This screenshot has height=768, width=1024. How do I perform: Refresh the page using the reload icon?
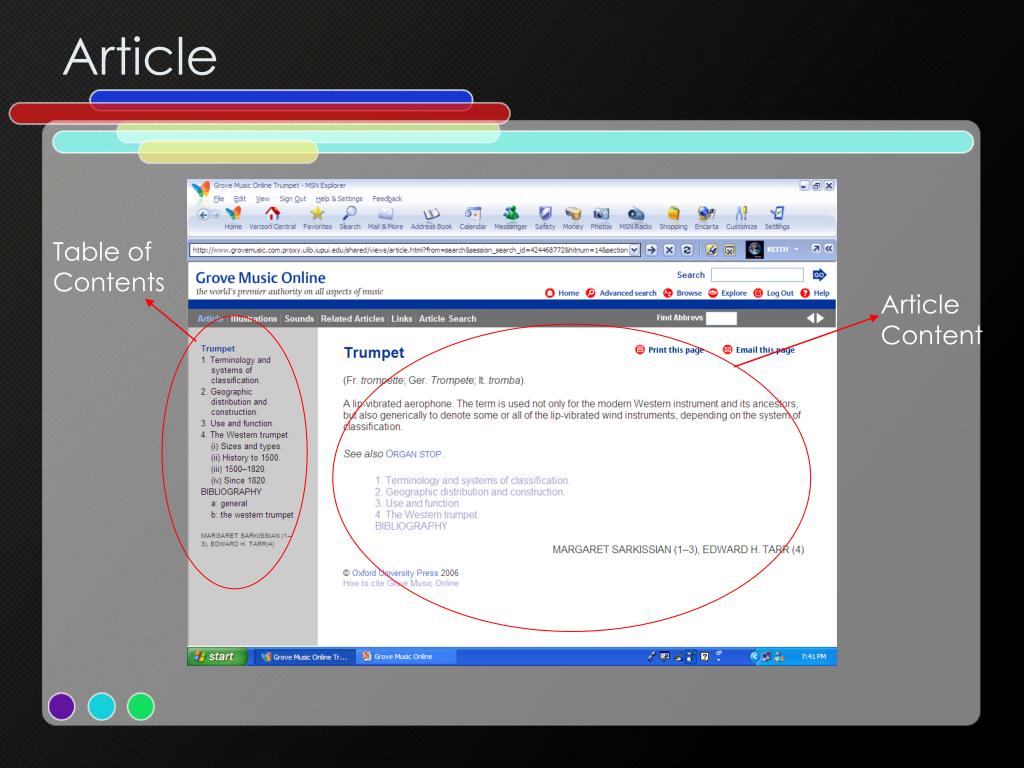(687, 249)
